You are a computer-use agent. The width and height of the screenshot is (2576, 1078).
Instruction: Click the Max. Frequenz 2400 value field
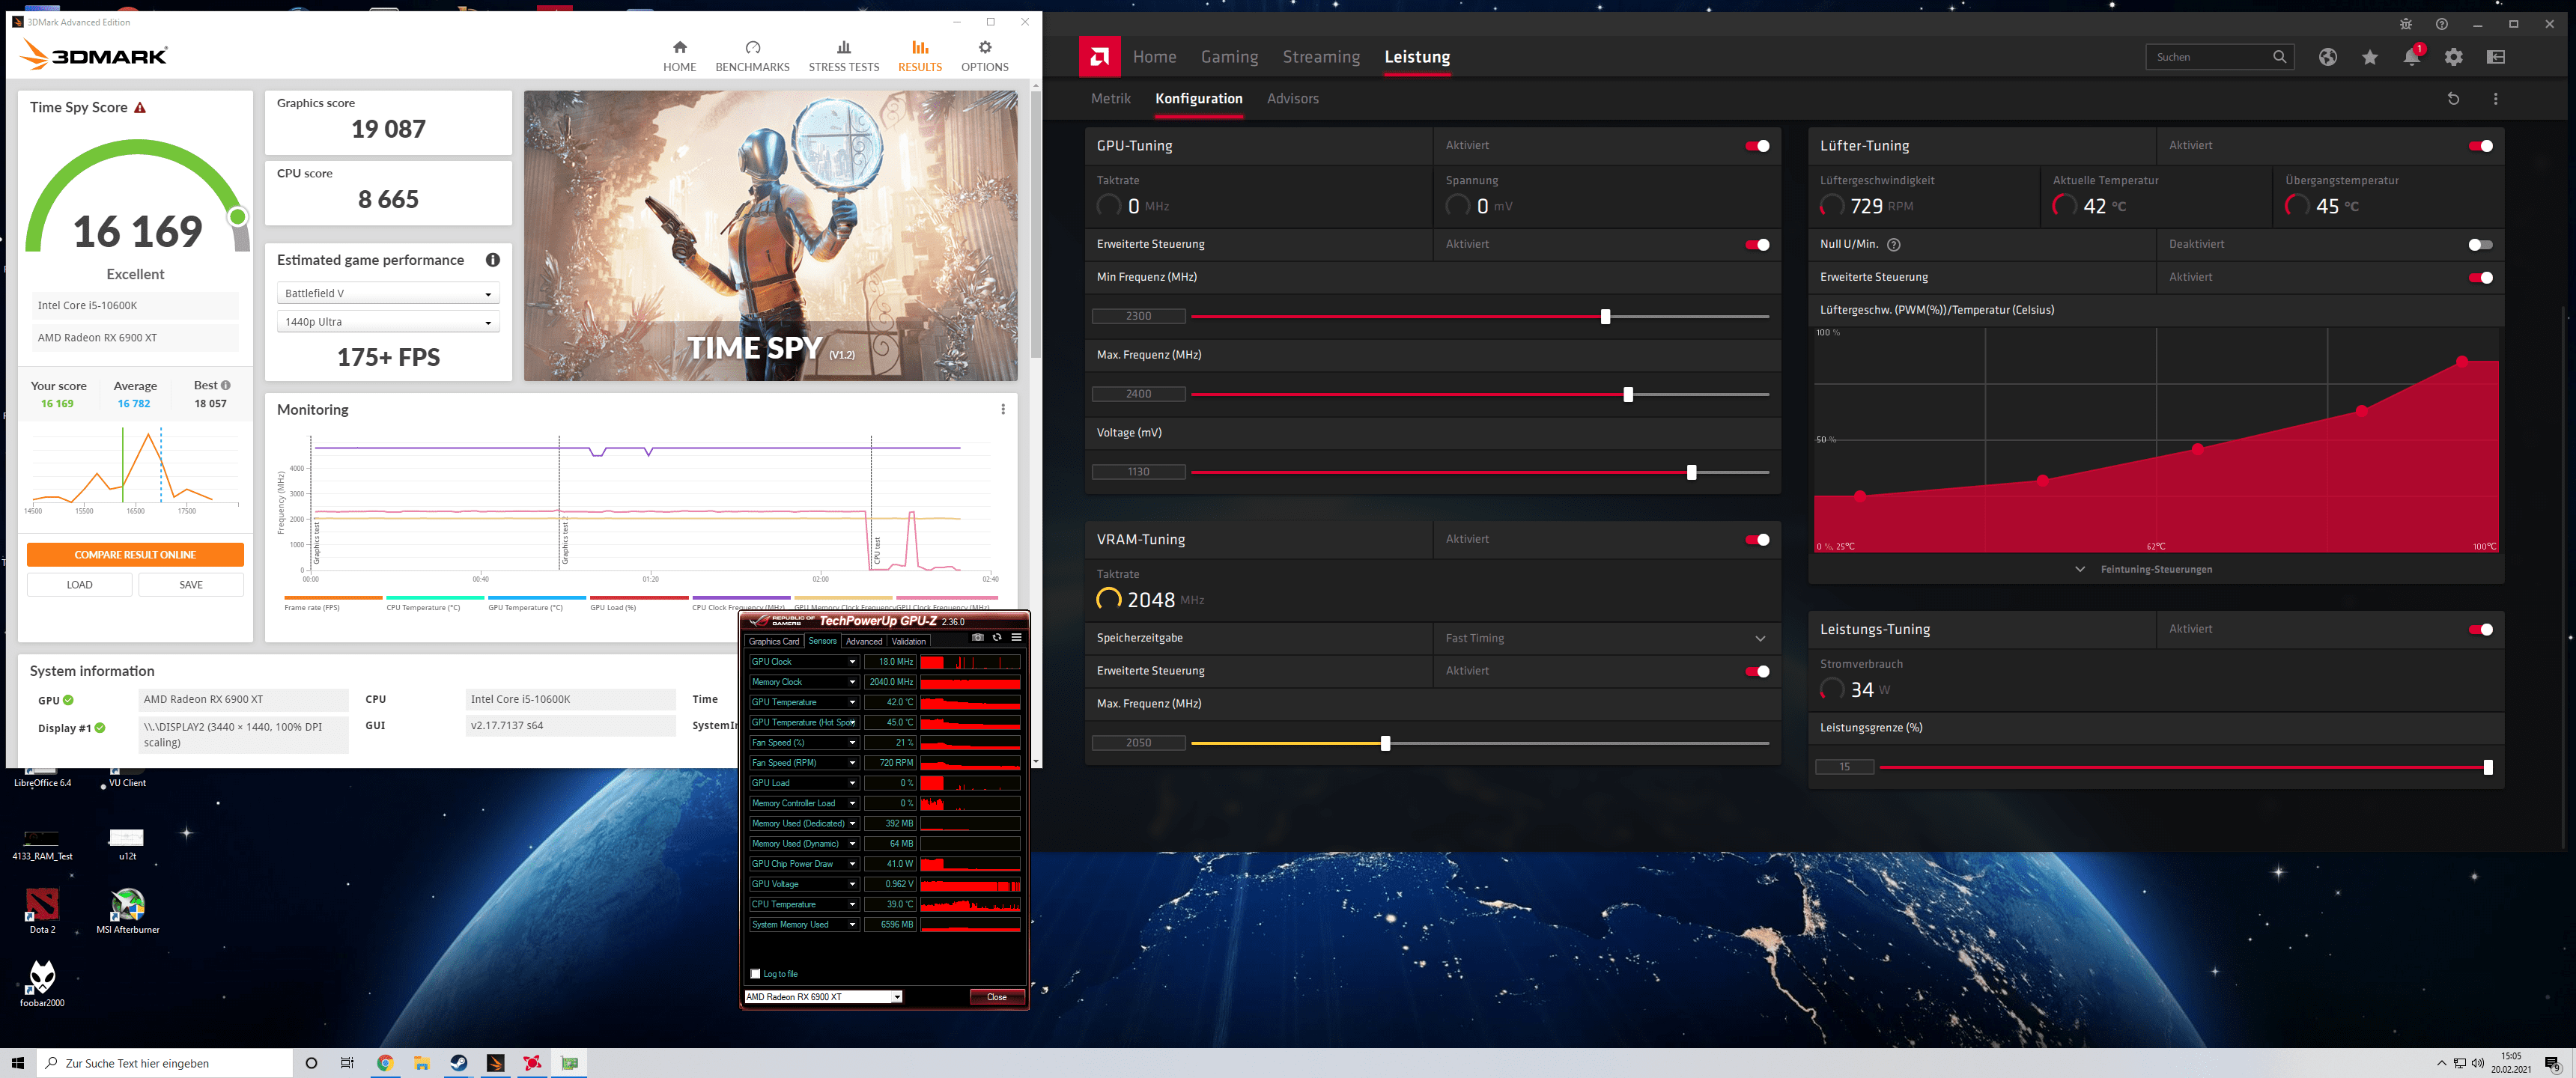[1138, 395]
